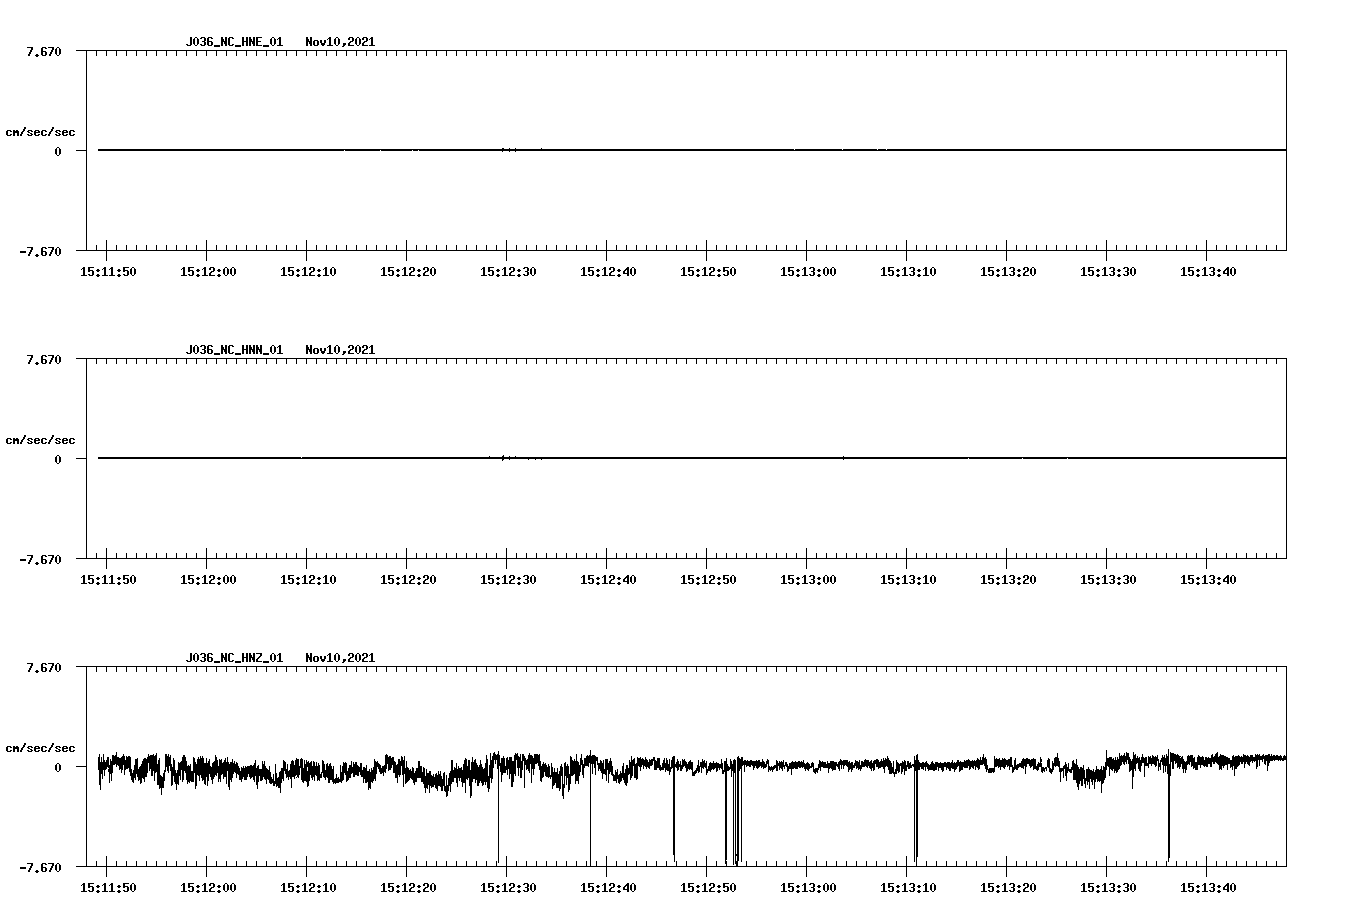Screen dimensions: 1358x924
Task: Click the J036_NC_HNE_01 channel title
Action: click(x=234, y=42)
